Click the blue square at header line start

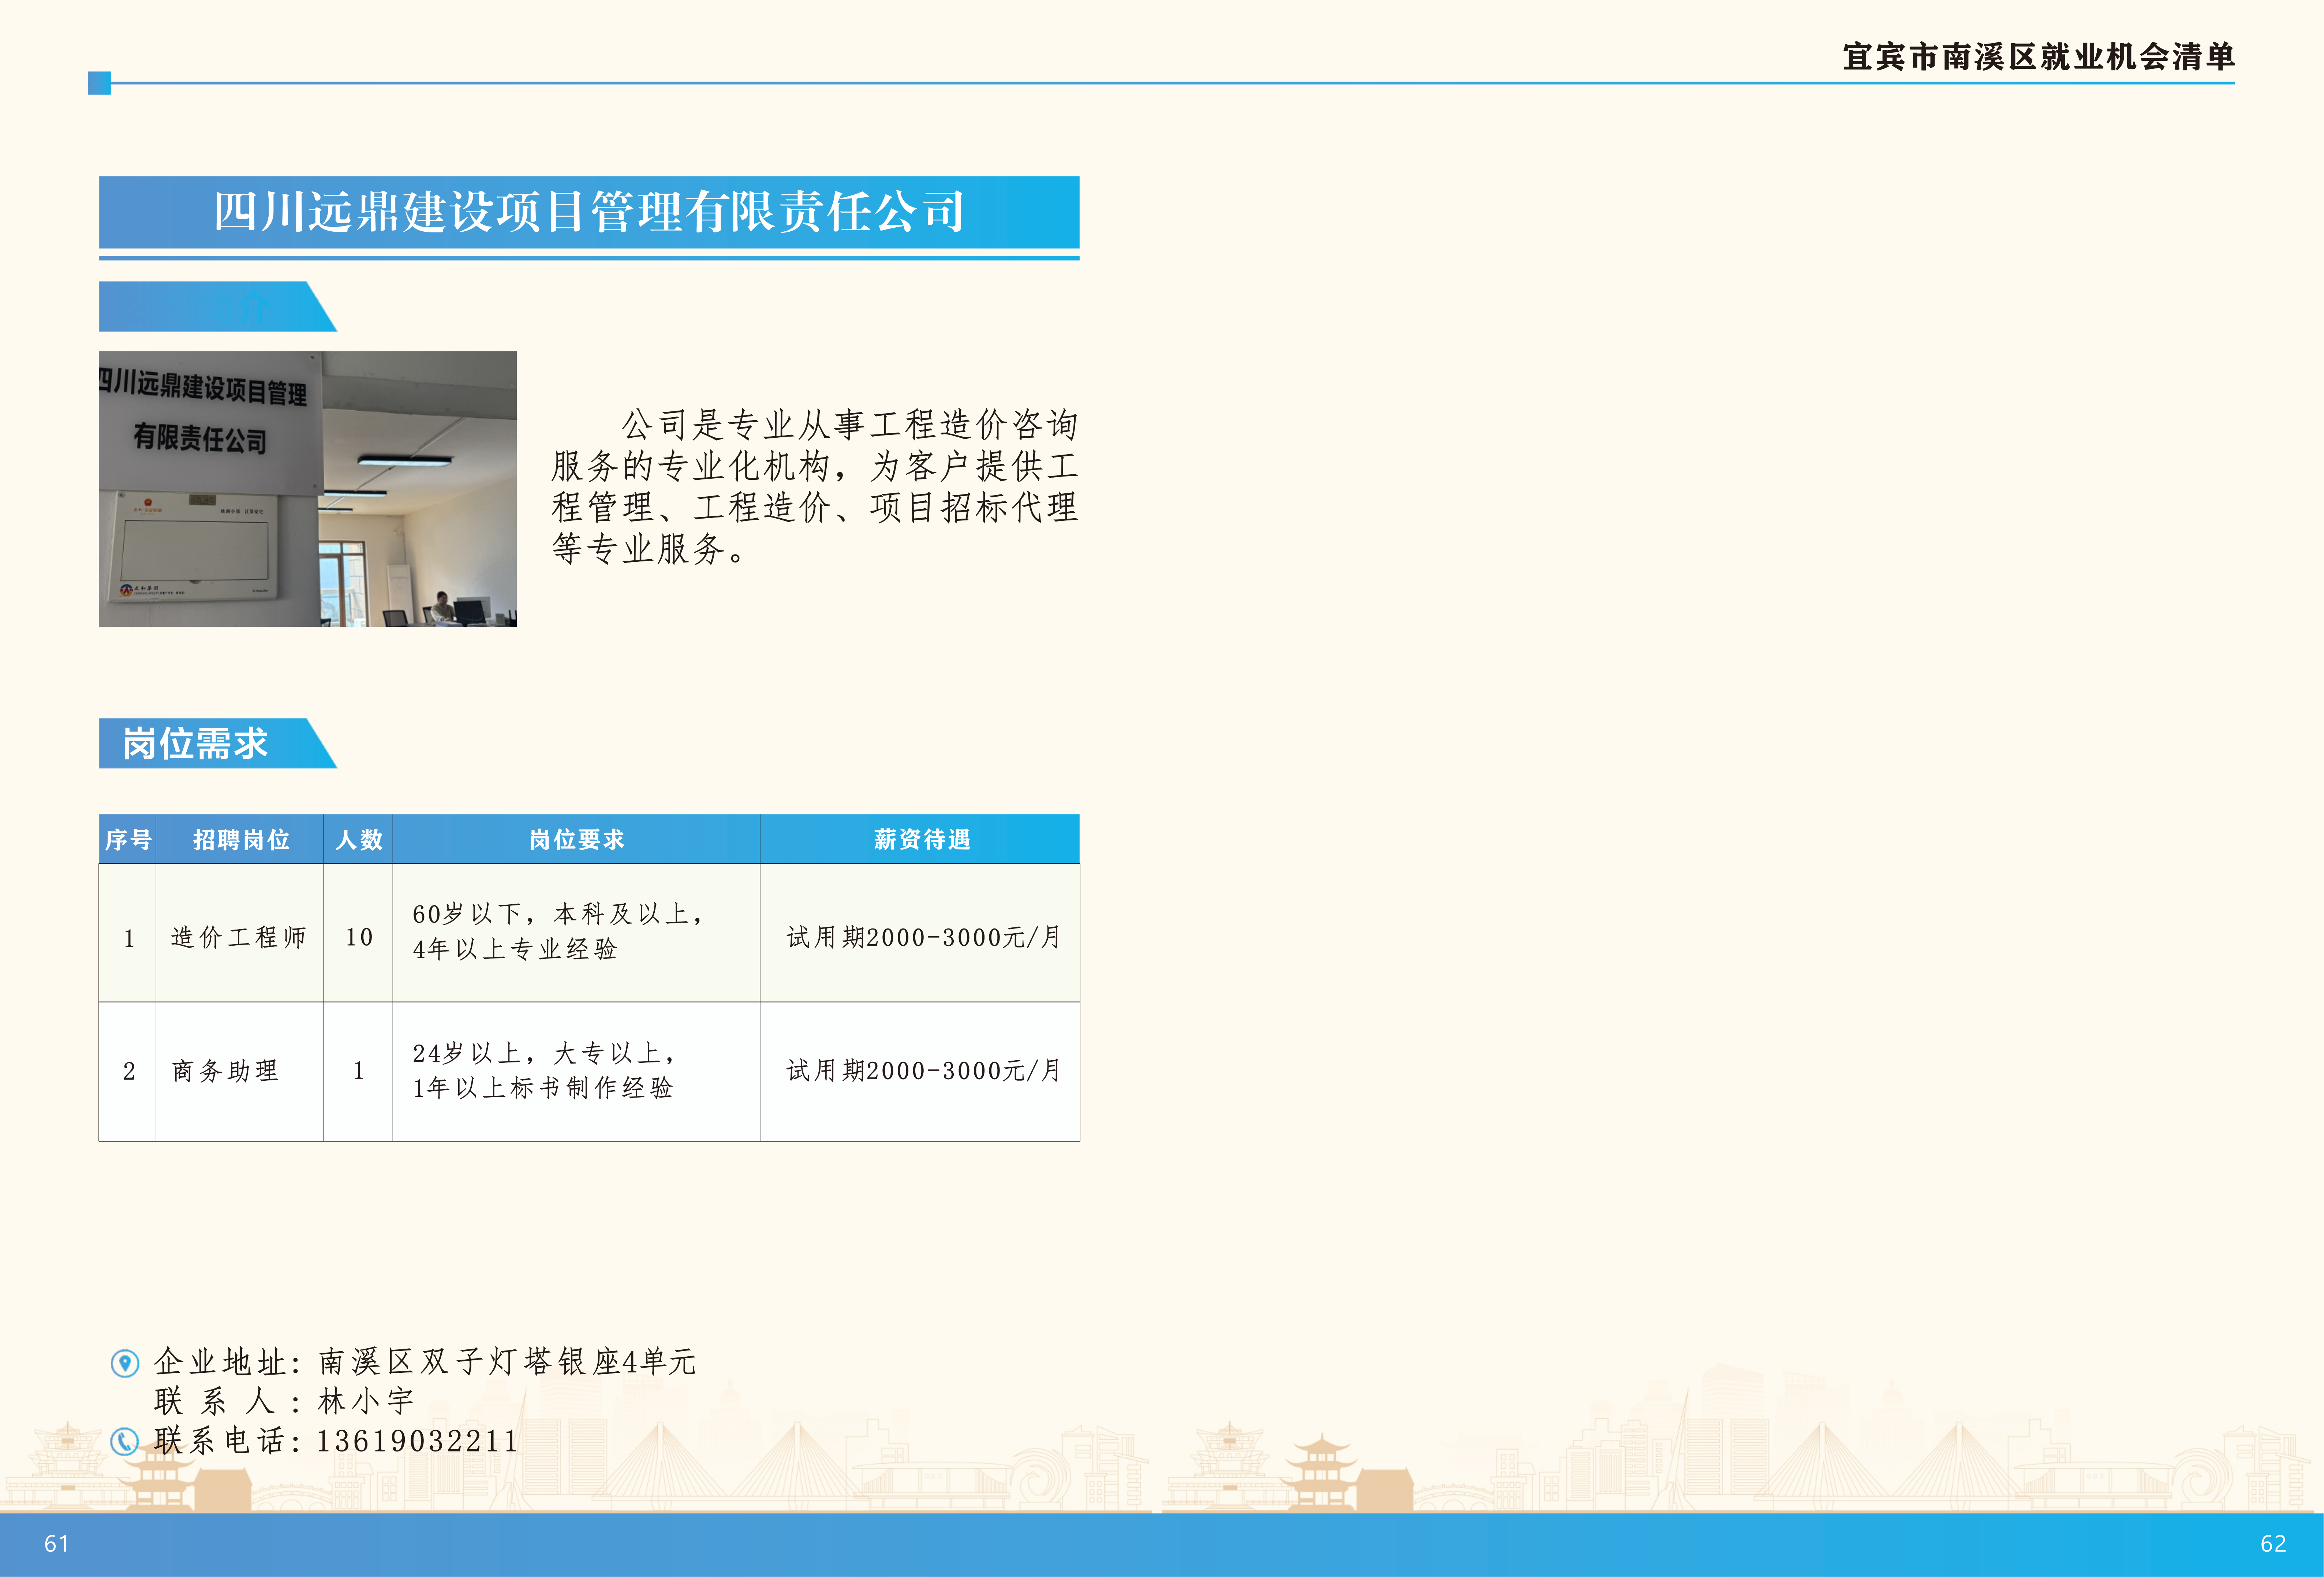tap(99, 83)
